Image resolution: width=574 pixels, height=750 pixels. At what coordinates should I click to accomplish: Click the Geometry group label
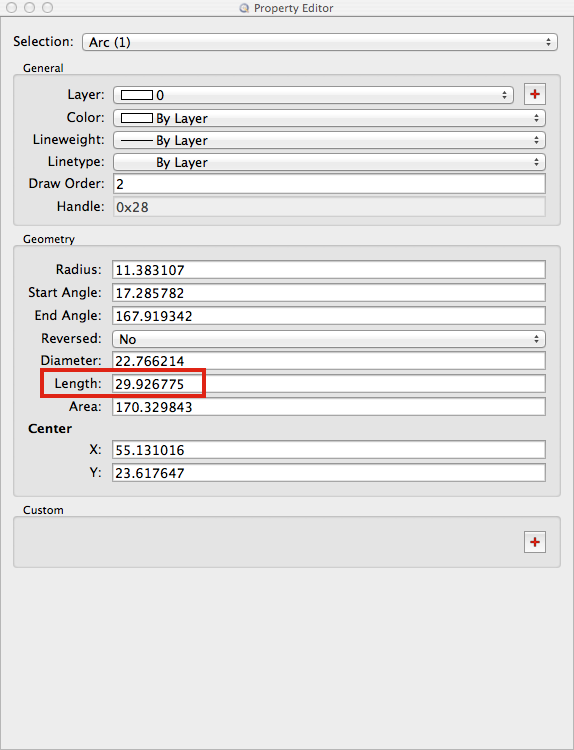click(49, 239)
